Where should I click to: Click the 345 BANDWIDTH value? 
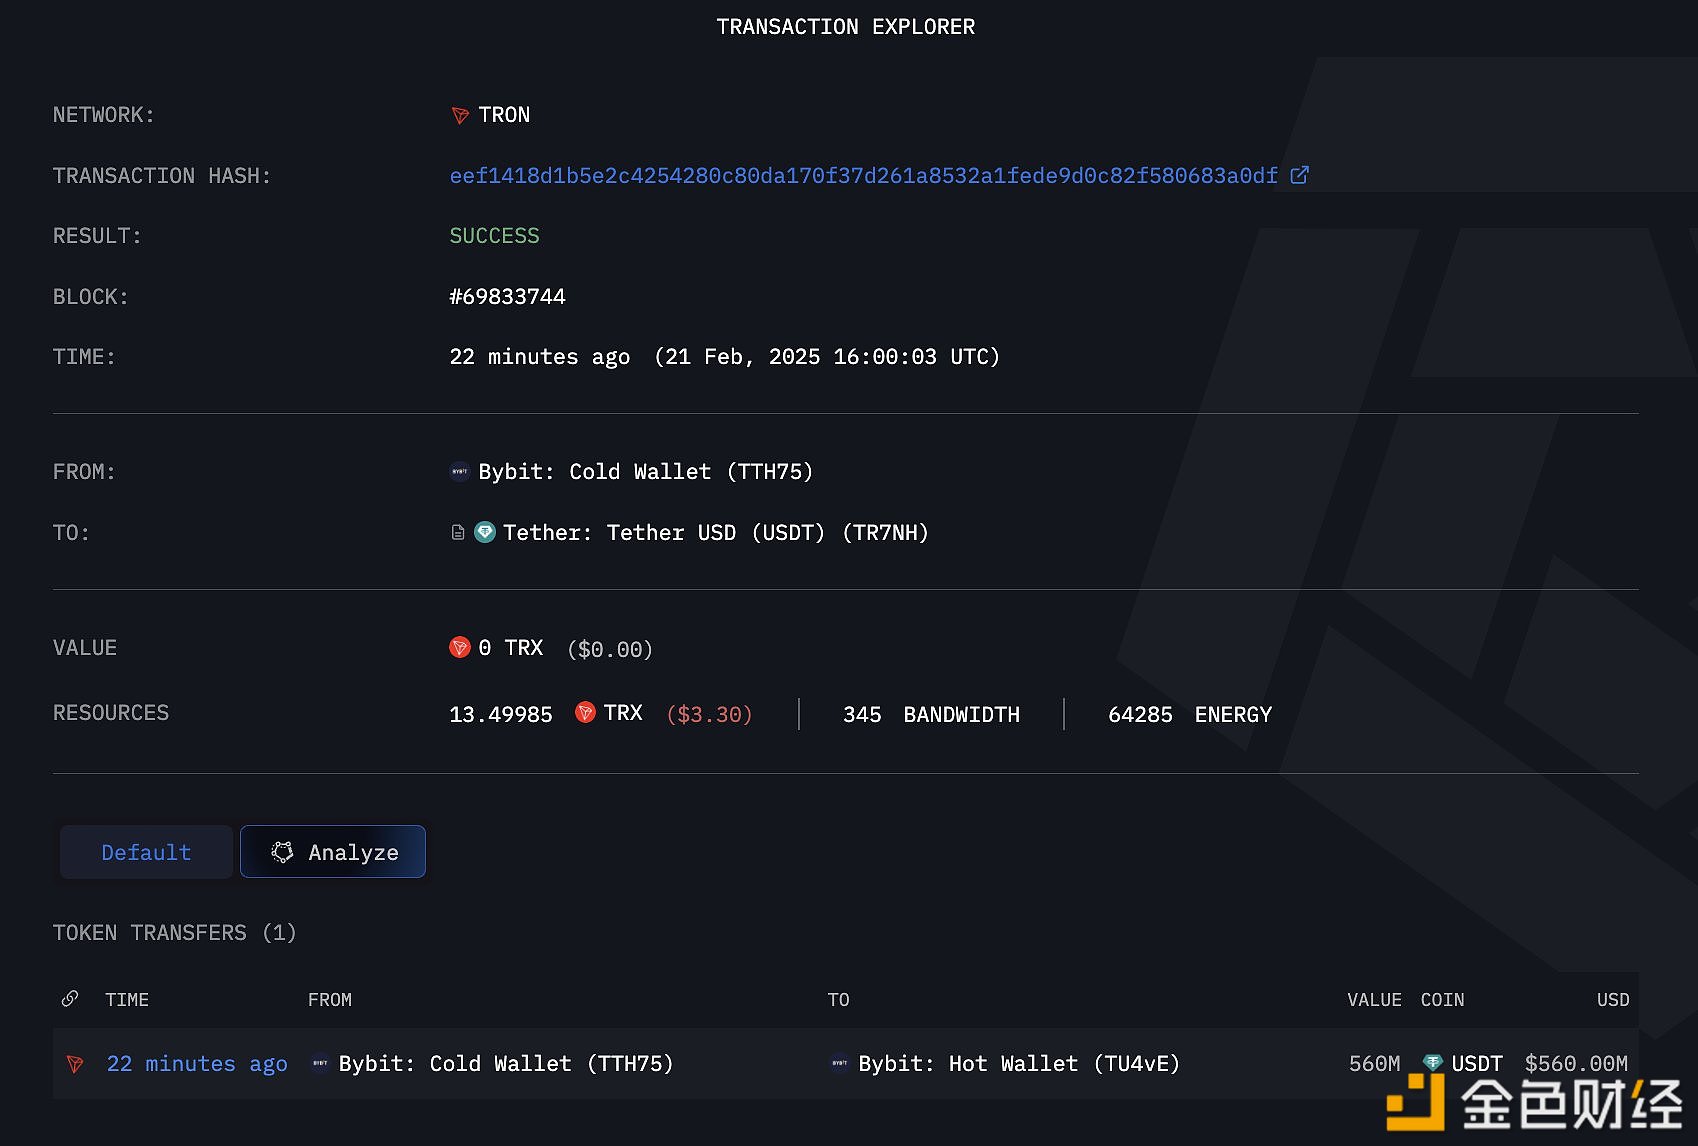[x=931, y=714]
